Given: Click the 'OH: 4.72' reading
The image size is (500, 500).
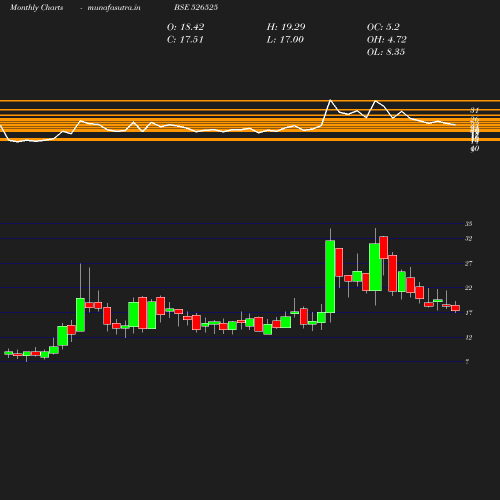Looking at the screenshot, I should click(x=386, y=39).
